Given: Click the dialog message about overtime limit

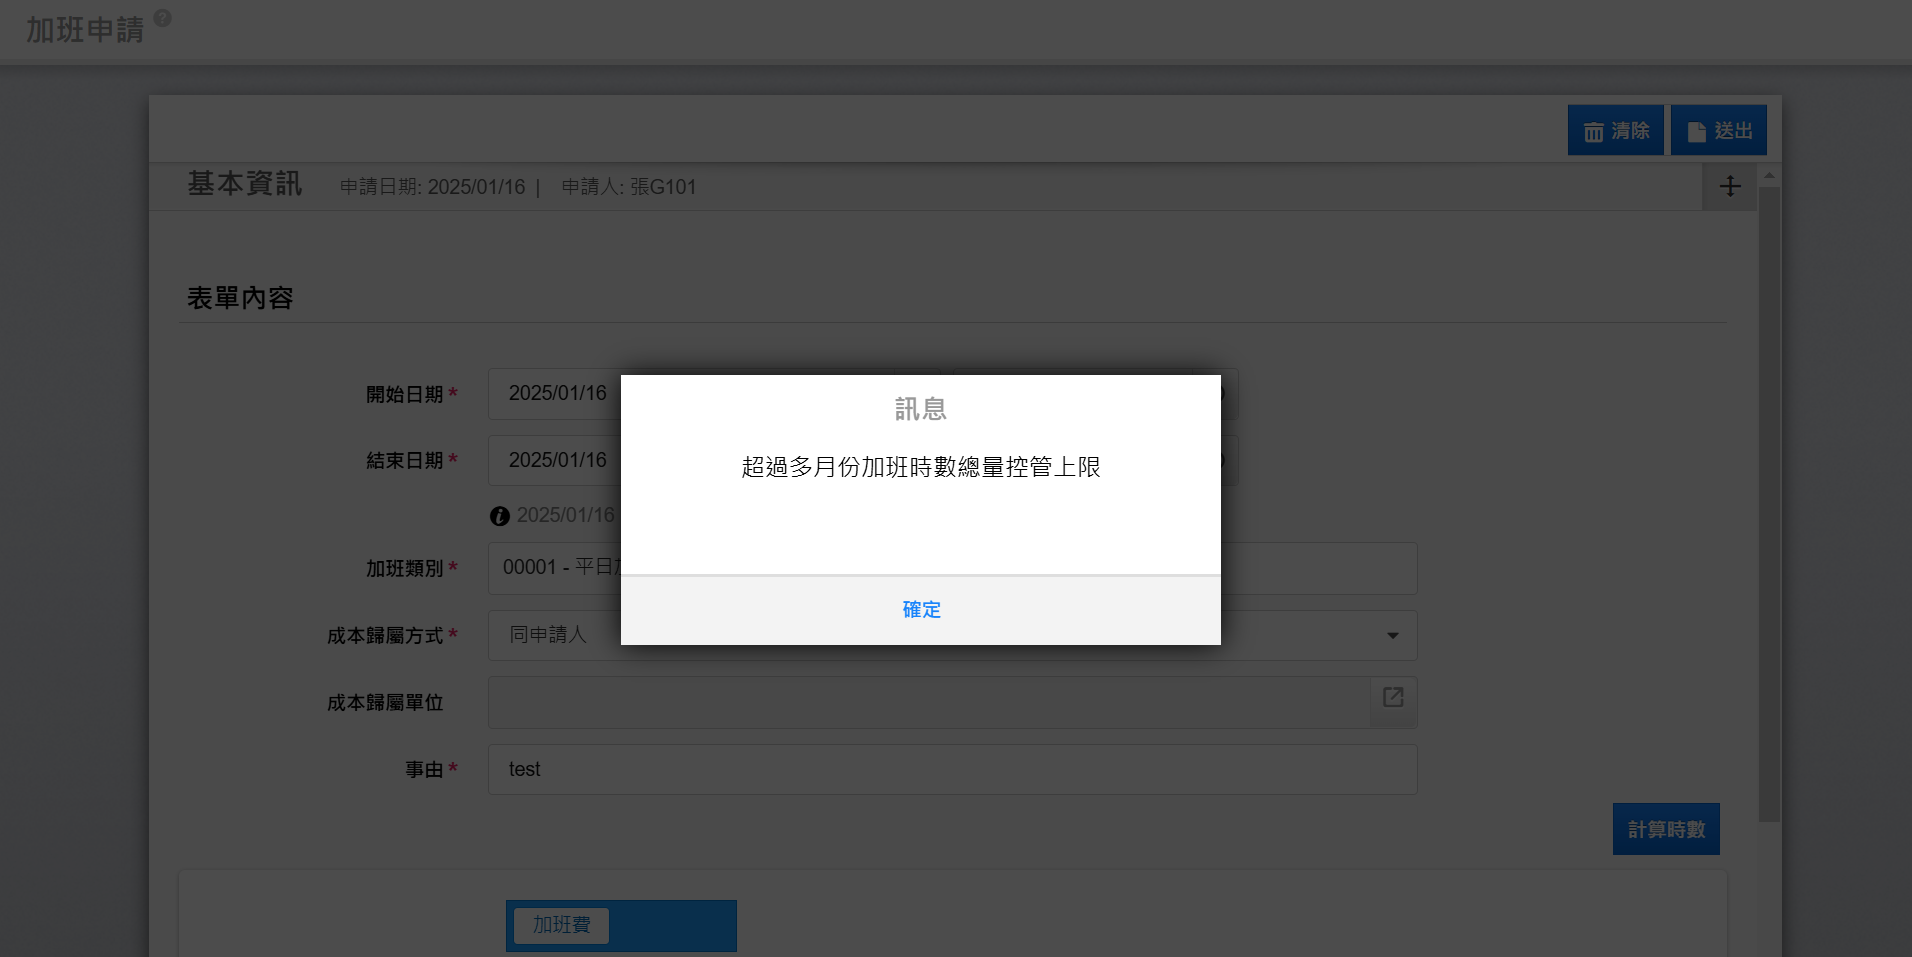Looking at the screenshot, I should click(920, 467).
